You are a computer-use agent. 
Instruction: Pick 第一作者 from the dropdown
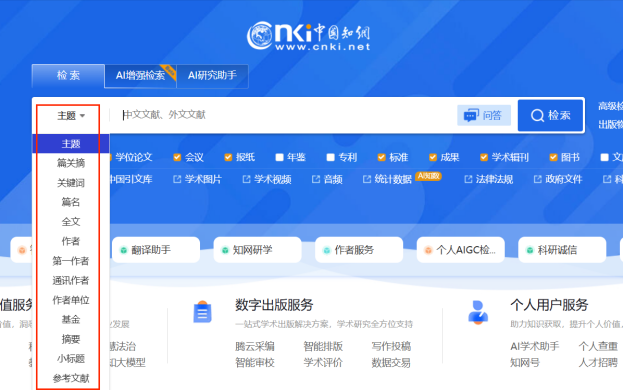coord(71,261)
